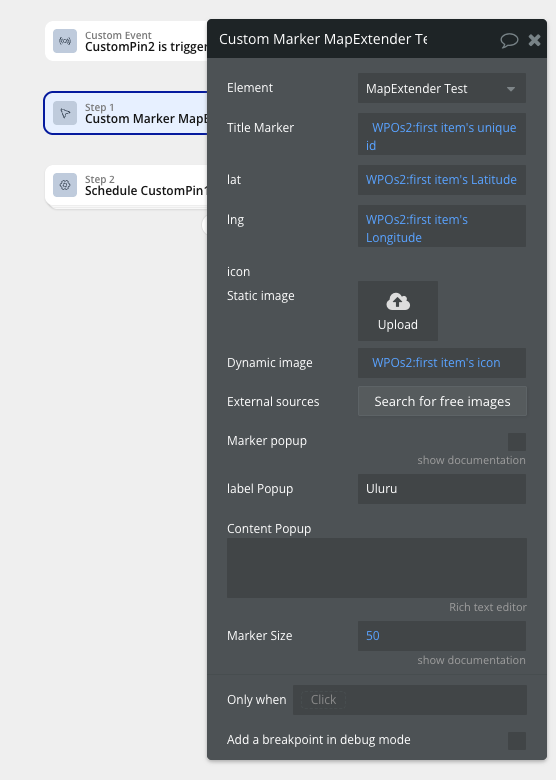Select the Step 2 Schedule CustomPin action

coord(126,185)
